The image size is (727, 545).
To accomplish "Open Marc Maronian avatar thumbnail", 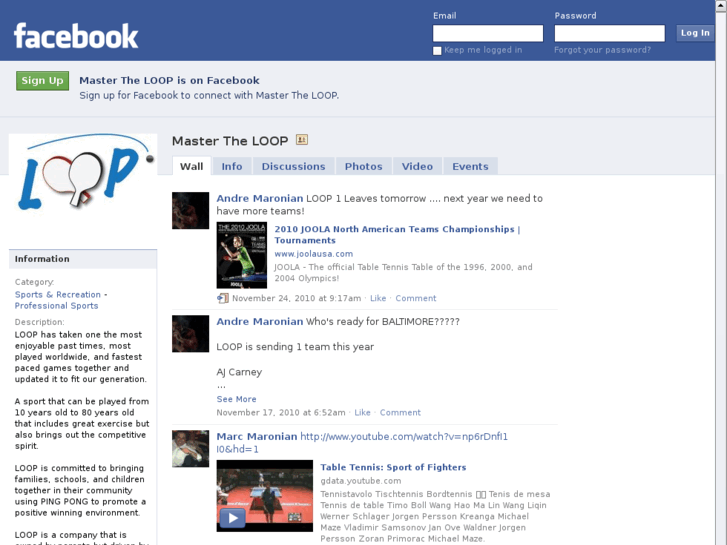I will (191, 449).
